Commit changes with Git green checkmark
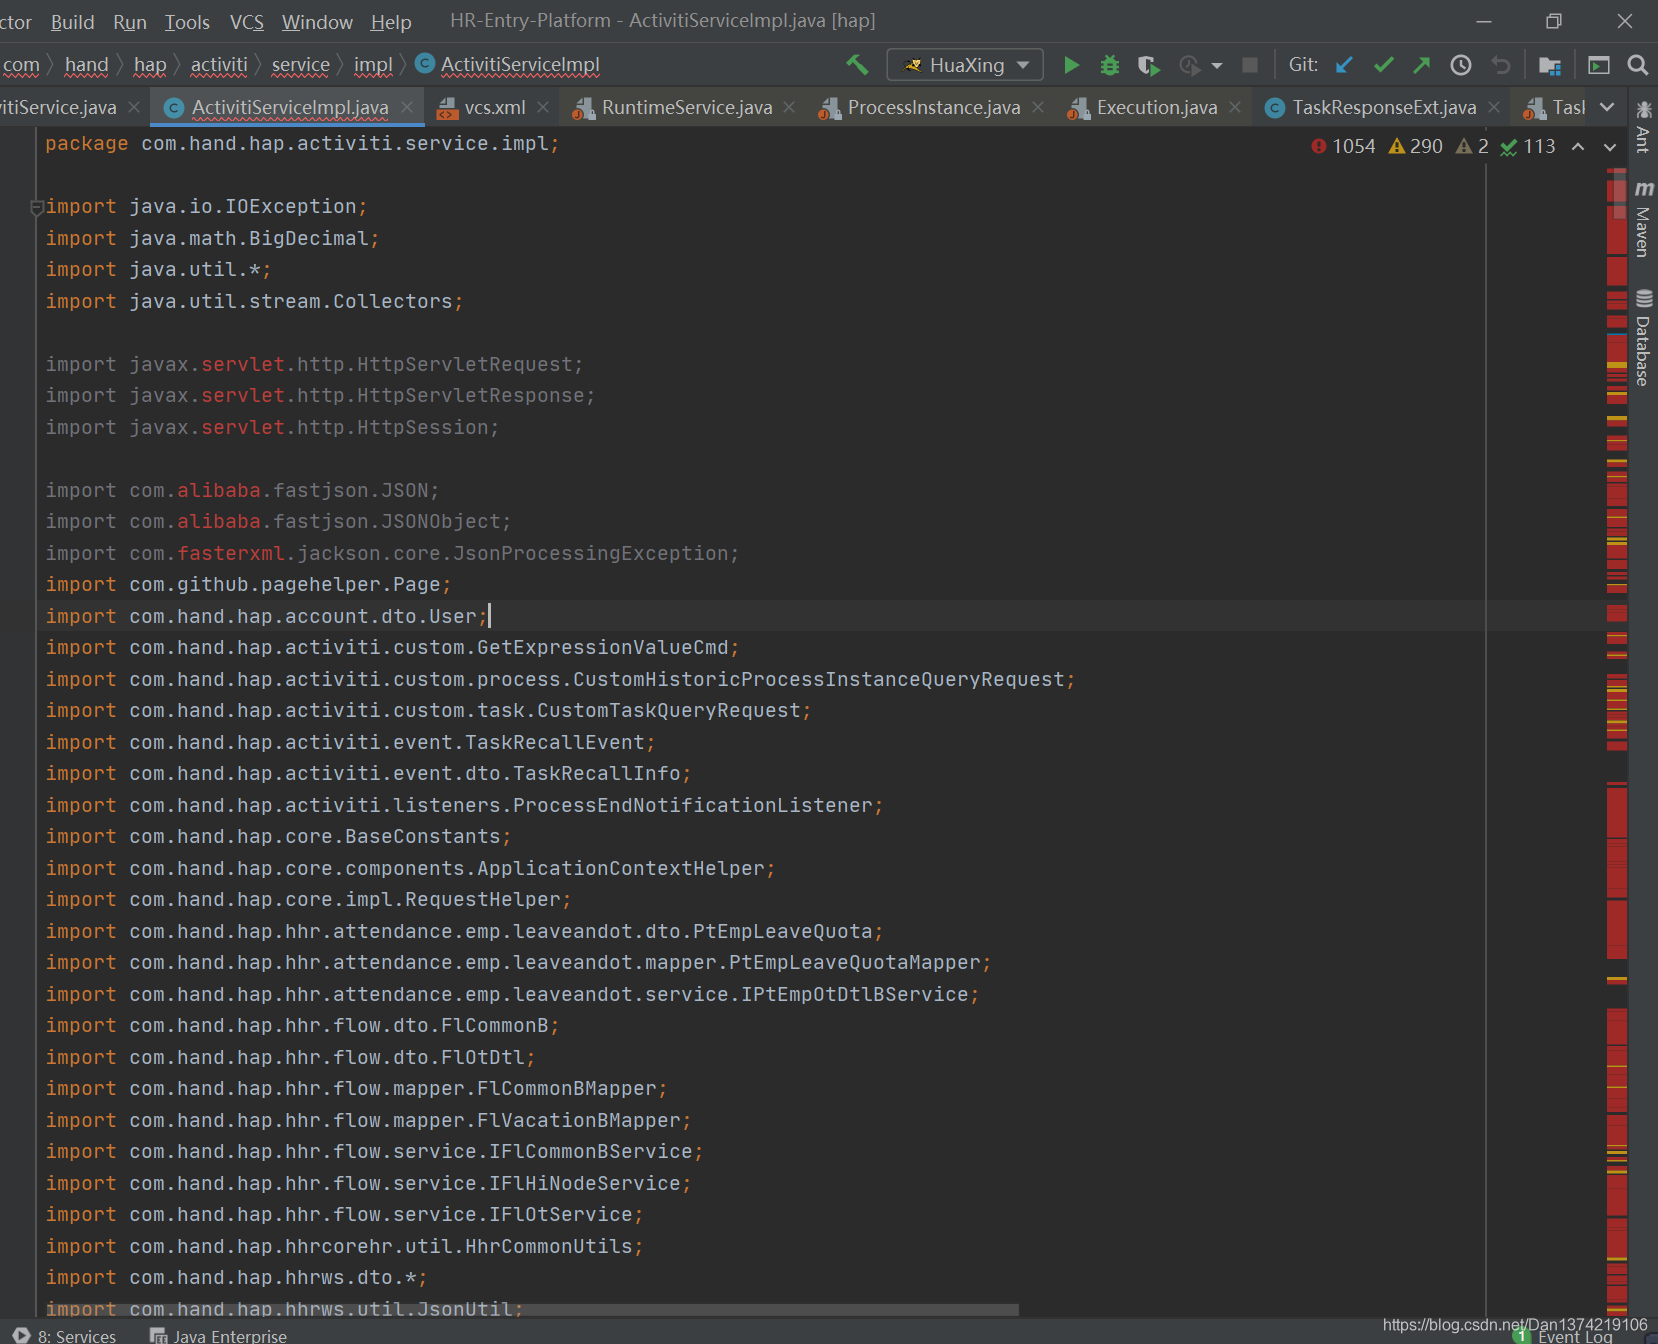 [1384, 65]
